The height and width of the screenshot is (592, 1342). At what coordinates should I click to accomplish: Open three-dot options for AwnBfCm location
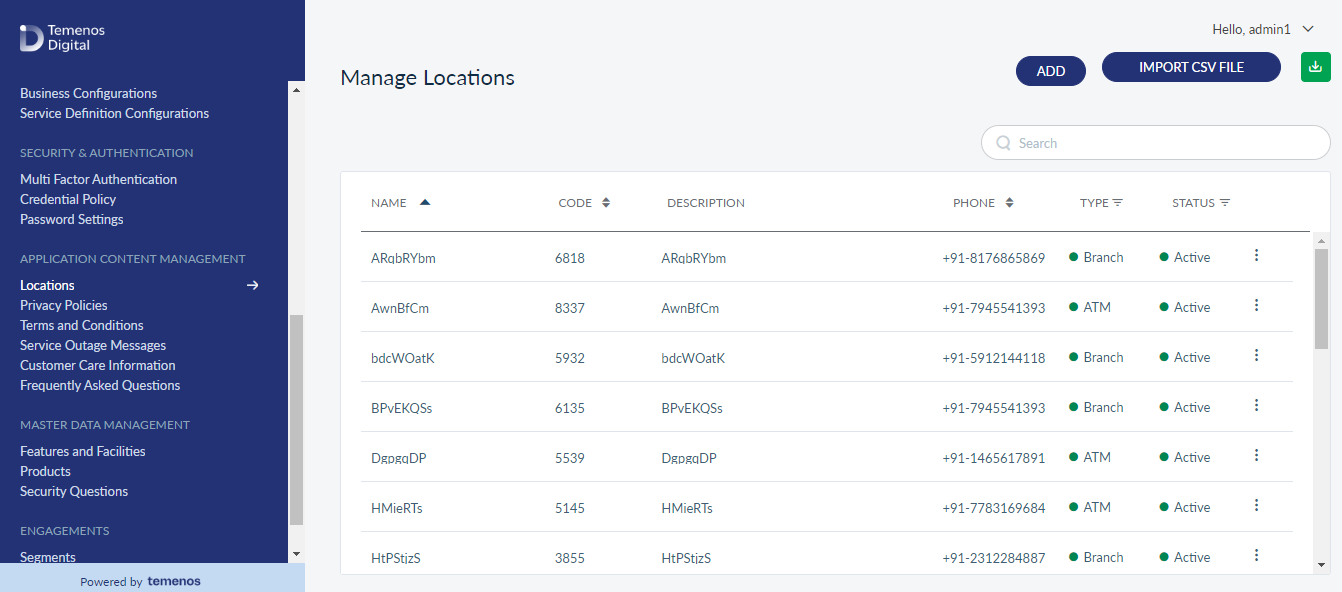(1256, 305)
